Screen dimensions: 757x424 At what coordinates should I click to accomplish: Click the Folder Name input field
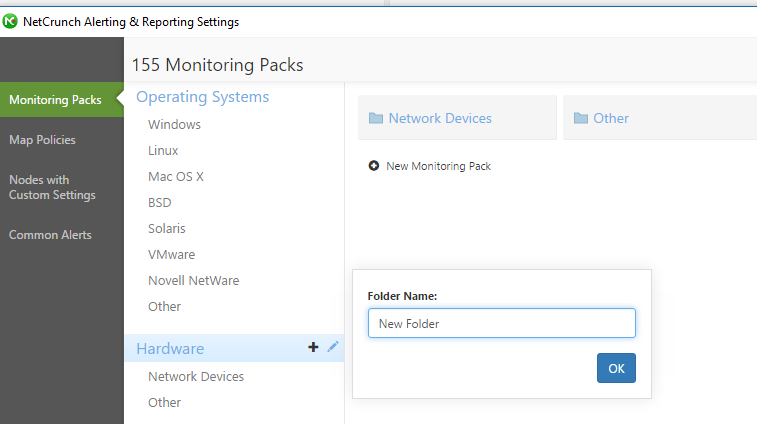(502, 323)
